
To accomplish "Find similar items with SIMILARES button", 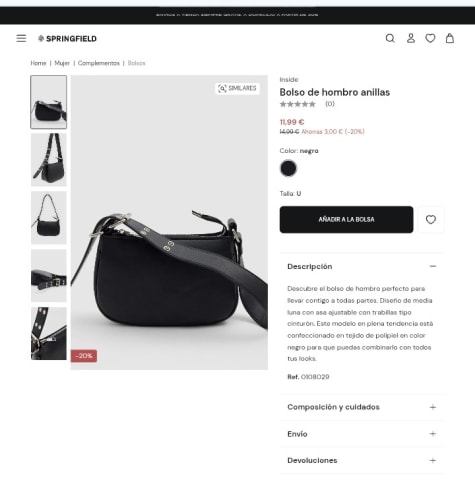I will click(x=237, y=88).
